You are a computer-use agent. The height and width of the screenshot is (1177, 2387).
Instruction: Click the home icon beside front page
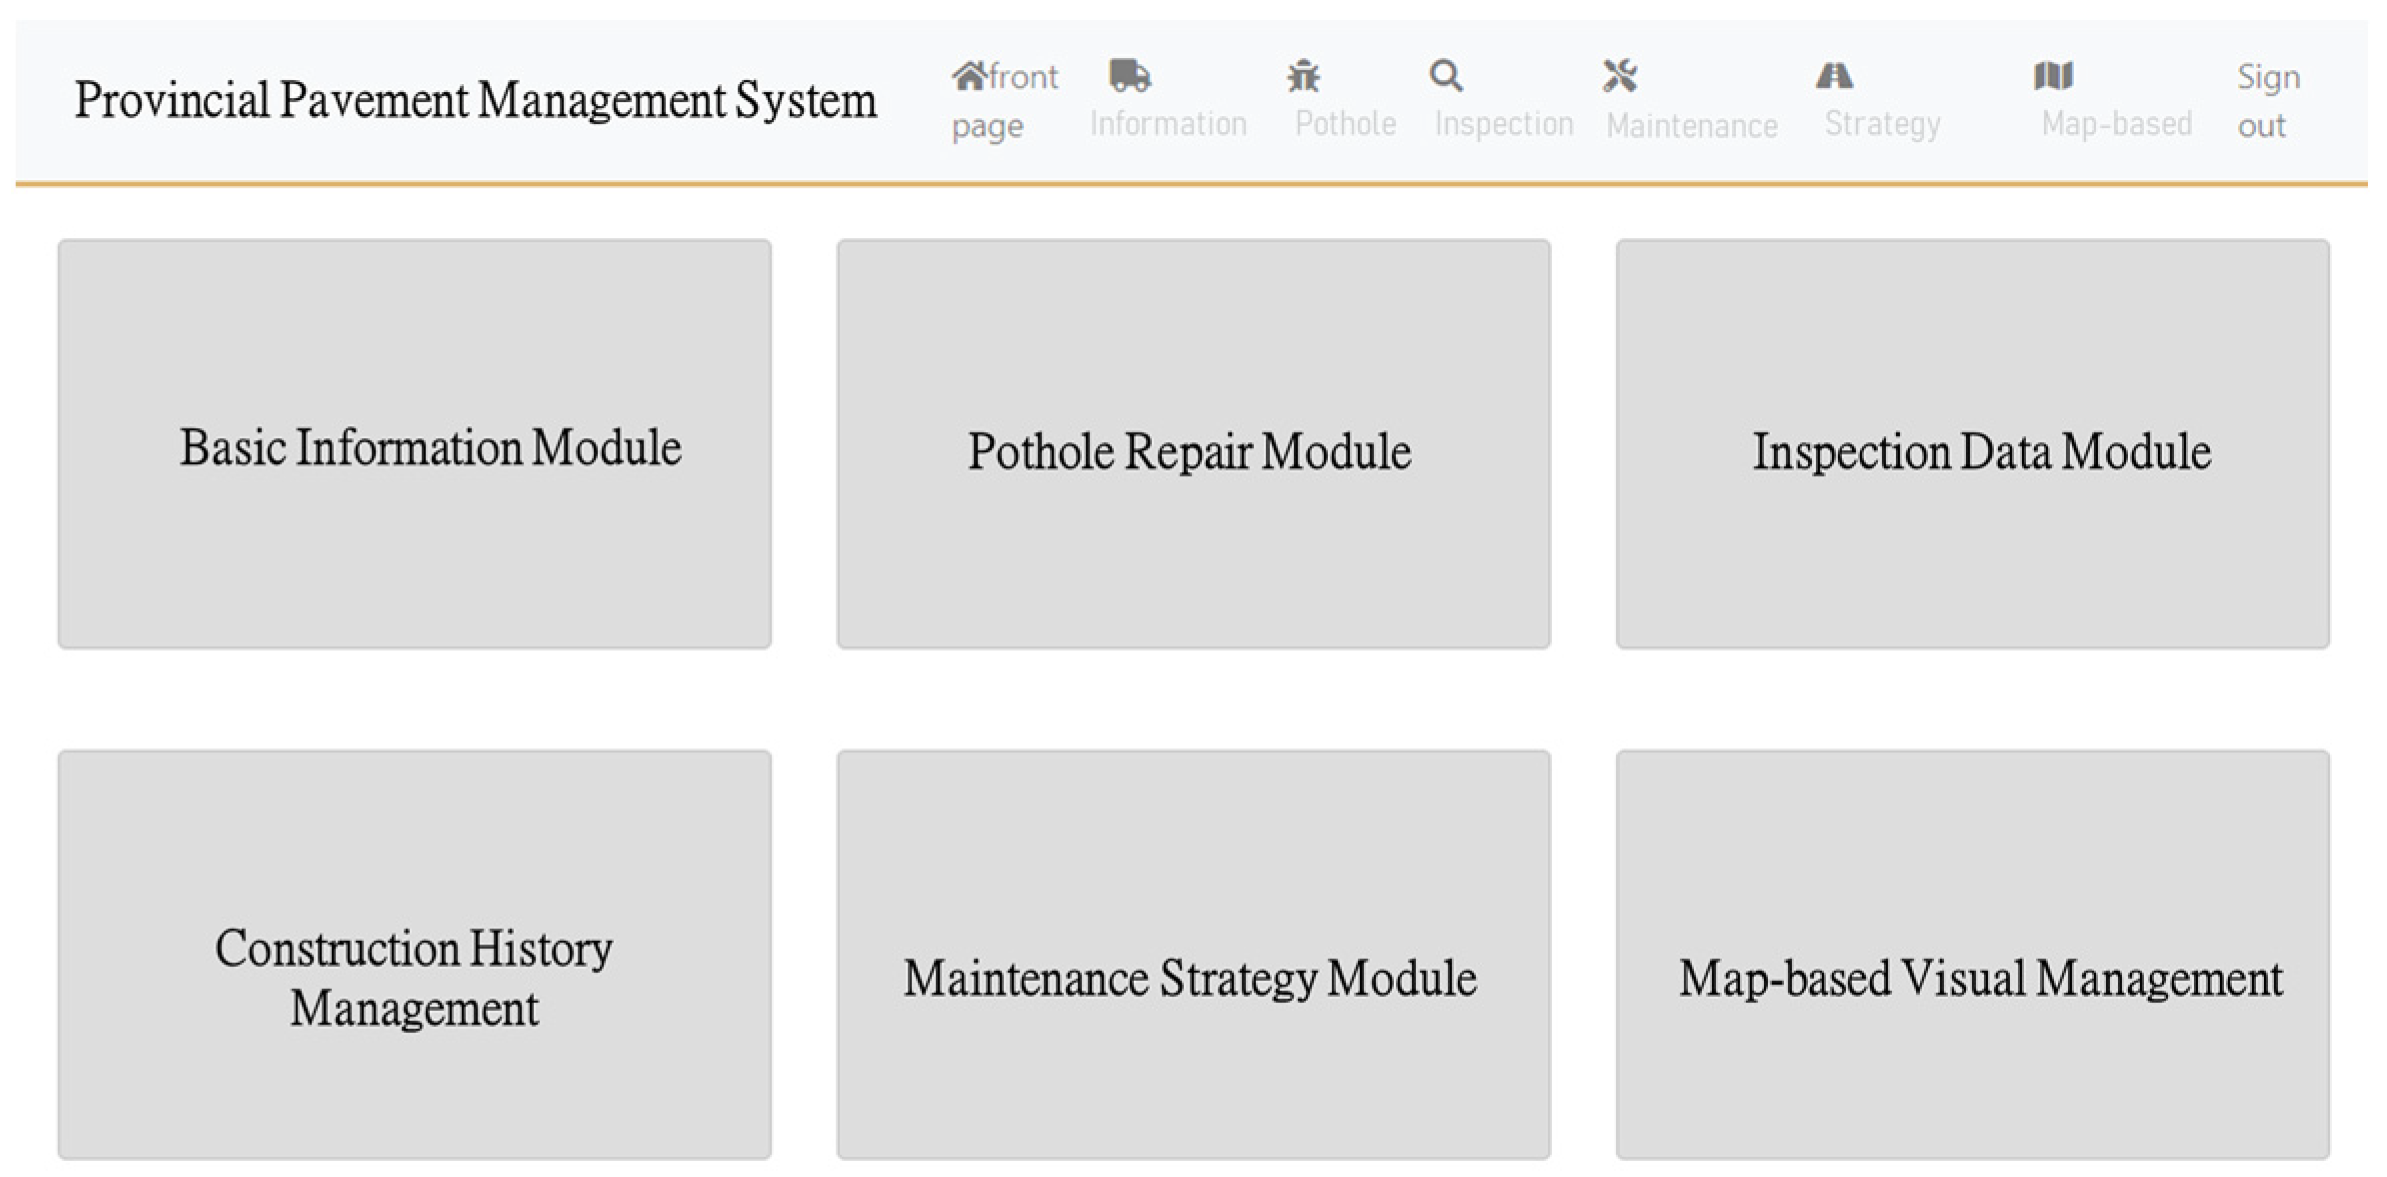click(x=968, y=76)
